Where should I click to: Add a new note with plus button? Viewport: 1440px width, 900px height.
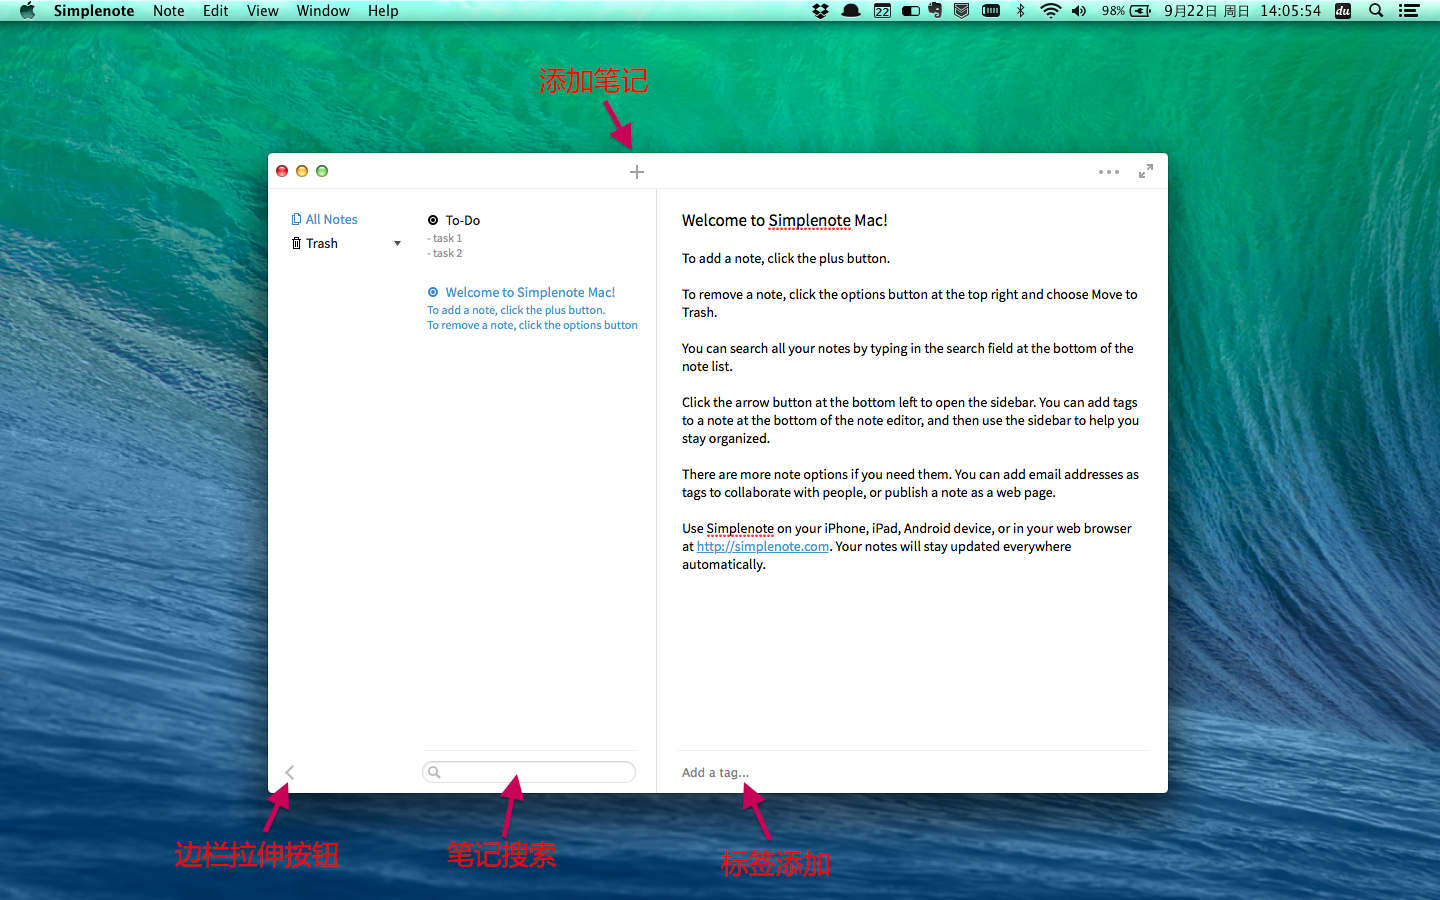coord(637,172)
